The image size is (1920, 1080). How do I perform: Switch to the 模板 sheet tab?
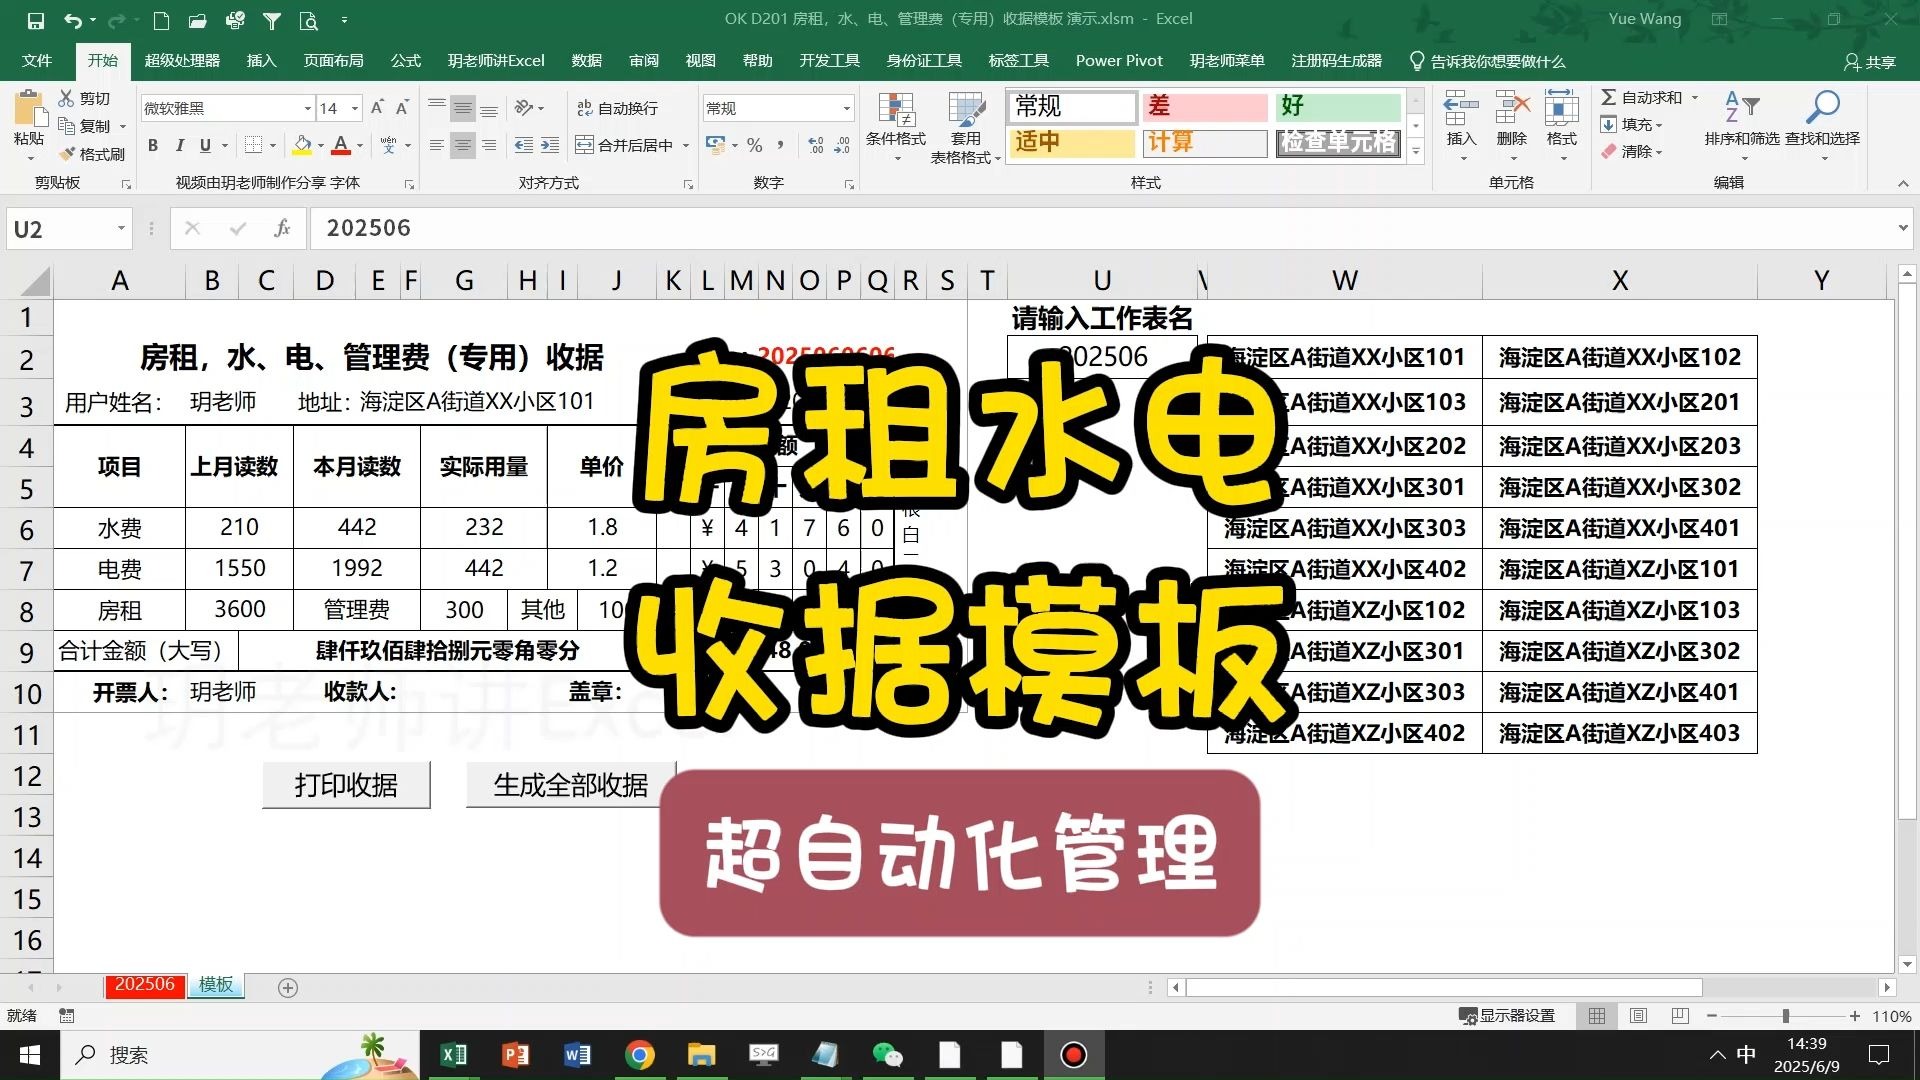[x=215, y=985]
